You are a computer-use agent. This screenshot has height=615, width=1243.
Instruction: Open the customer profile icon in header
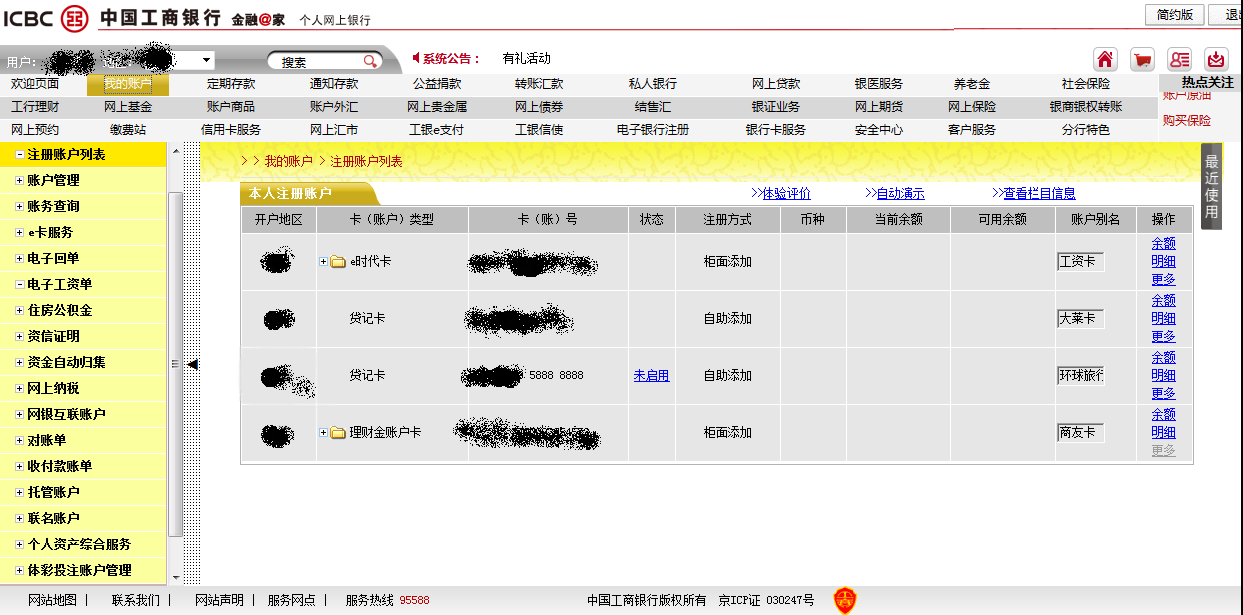point(1179,58)
